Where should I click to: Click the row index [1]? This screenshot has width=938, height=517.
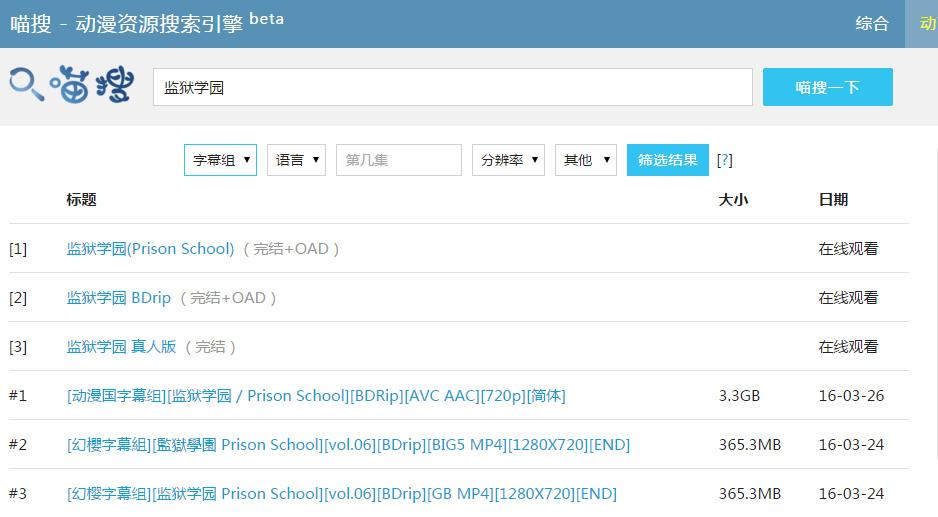tap(18, 248)
